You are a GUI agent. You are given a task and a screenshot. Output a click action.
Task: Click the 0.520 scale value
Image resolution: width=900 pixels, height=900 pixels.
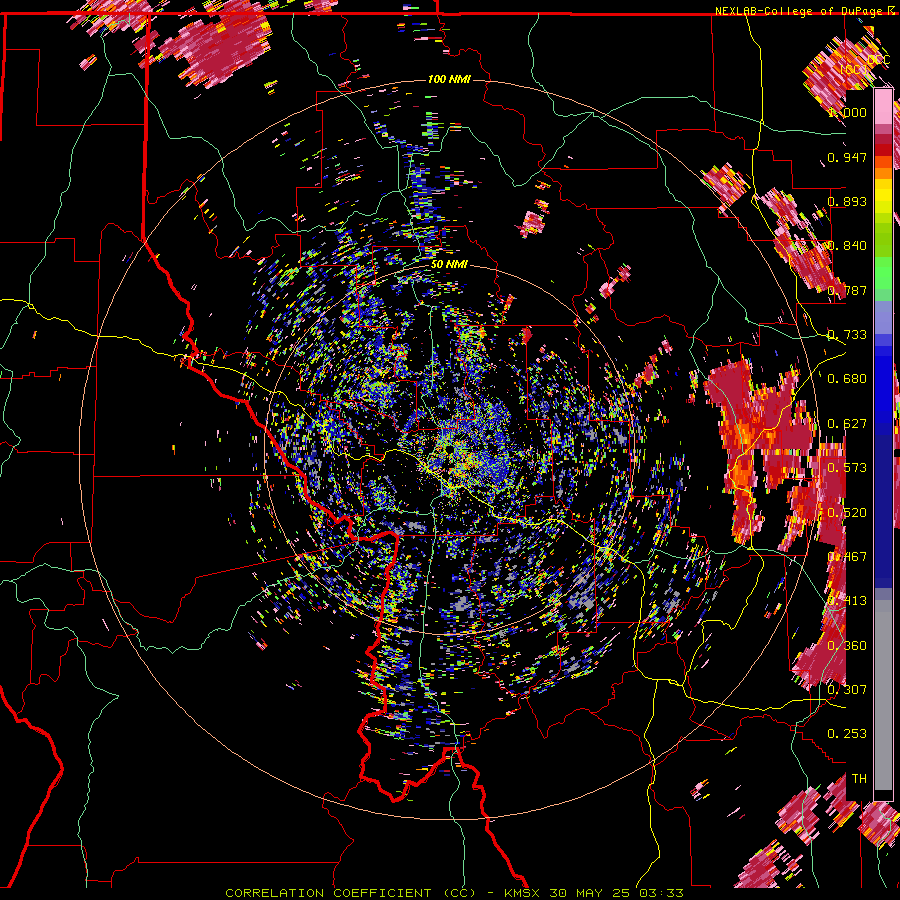pyautogui.click(x=847, y=513)
